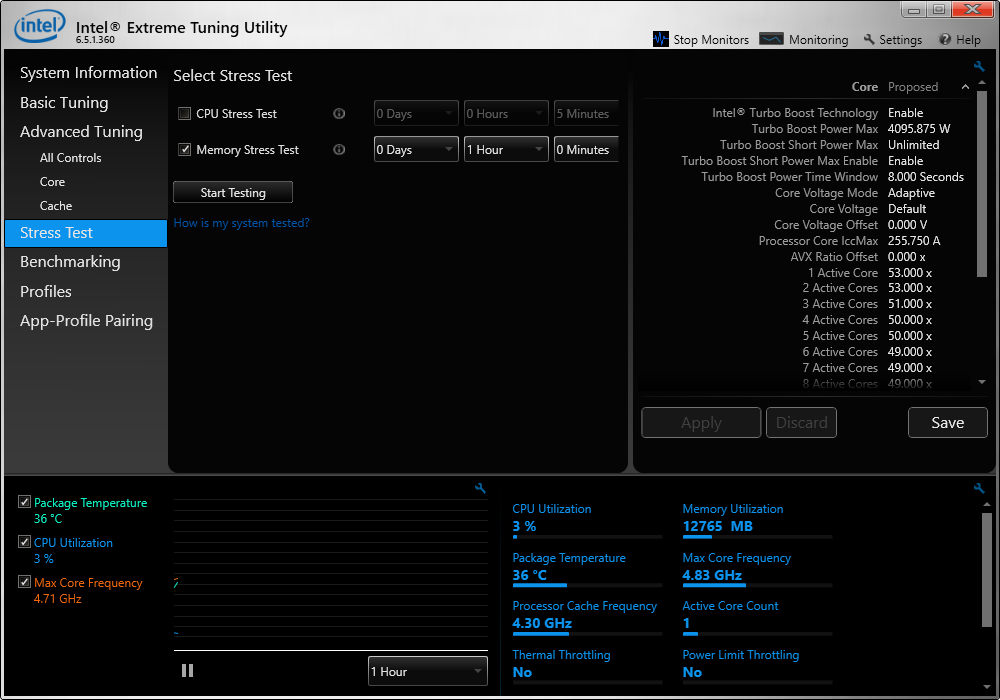This screenshot has width=1000, height=700.
Task: Click the Processor Core IccMax 255.750 A value
Action: click(x=913, y=240)
